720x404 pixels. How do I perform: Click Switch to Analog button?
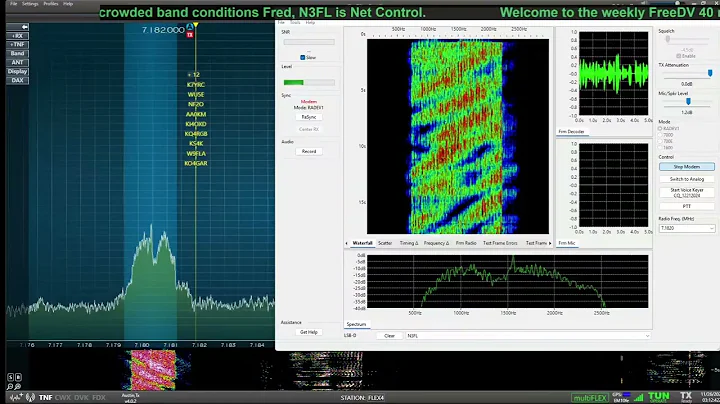click(x=687, y=179)
